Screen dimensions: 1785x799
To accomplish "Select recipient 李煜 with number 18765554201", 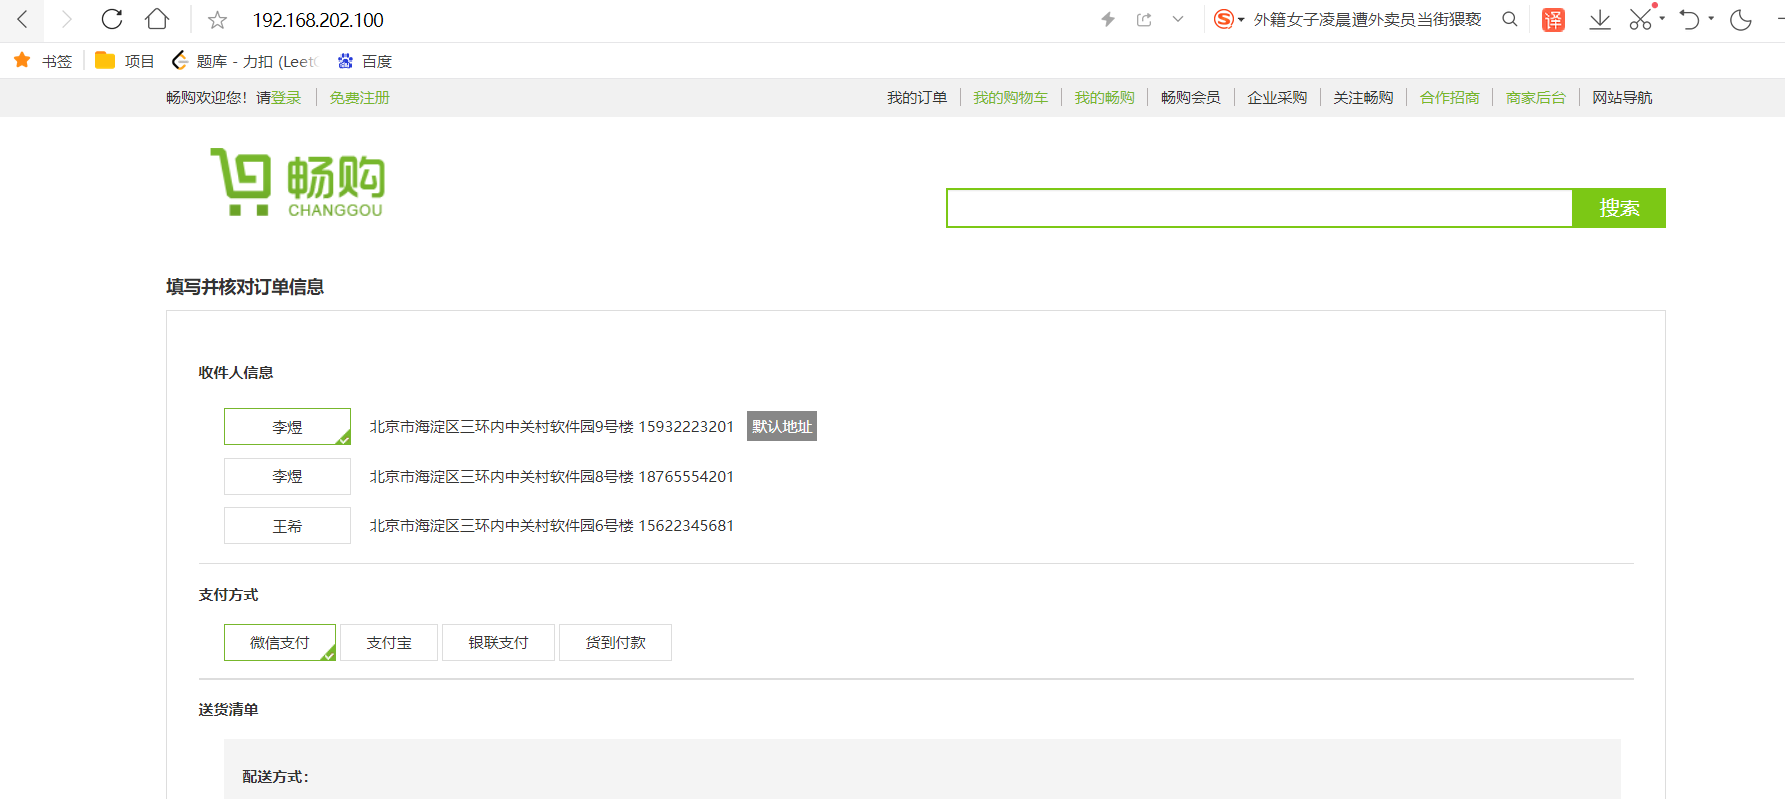I will coord(287,476).
